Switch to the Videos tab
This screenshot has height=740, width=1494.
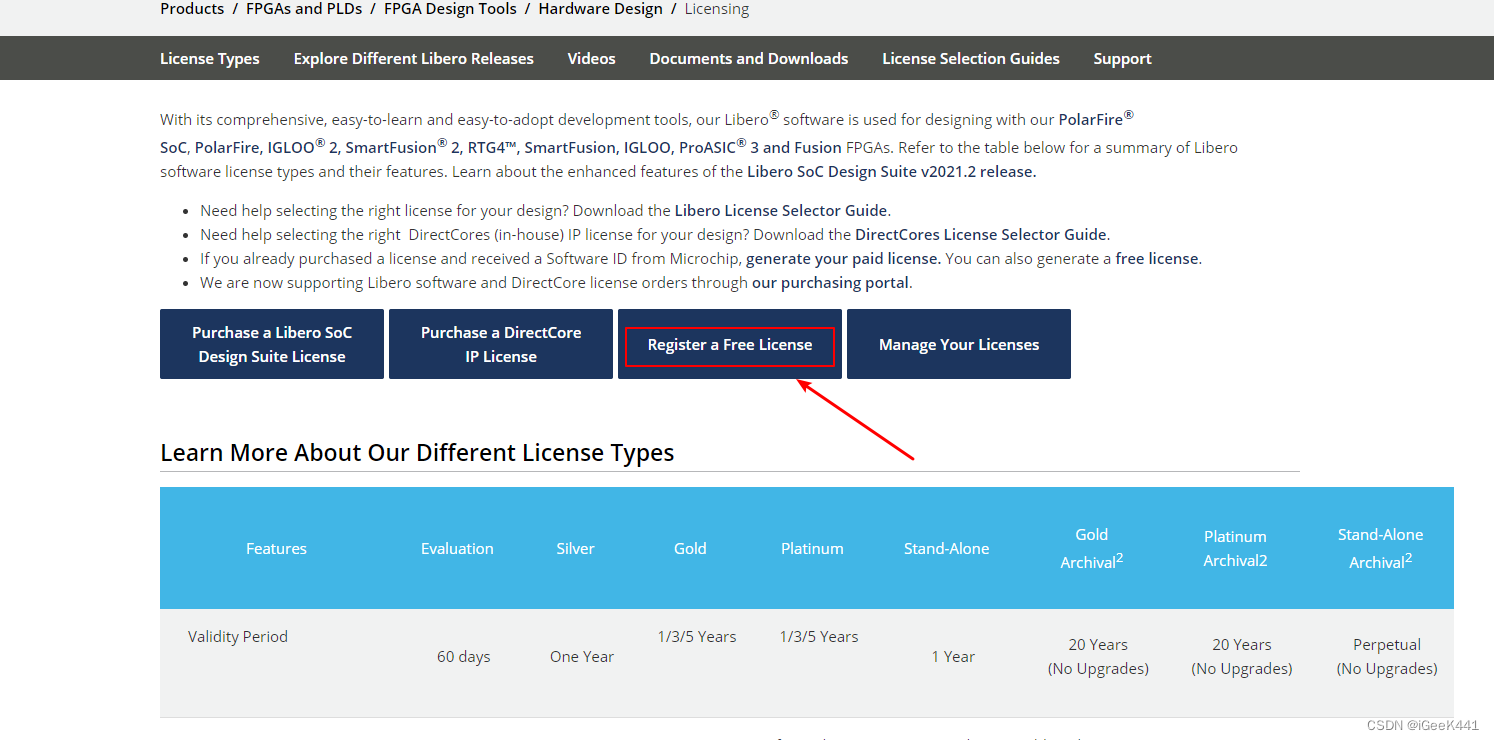(x=592, y=59)
